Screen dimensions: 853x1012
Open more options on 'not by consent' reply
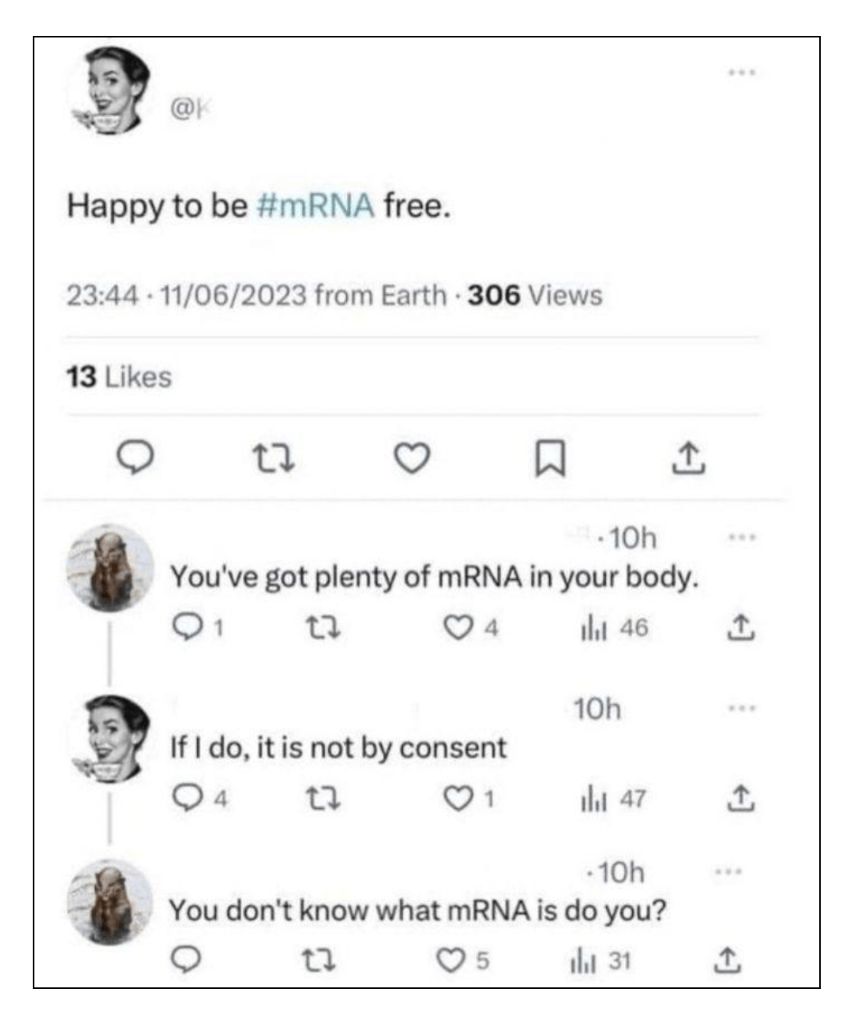pos(740,708)
